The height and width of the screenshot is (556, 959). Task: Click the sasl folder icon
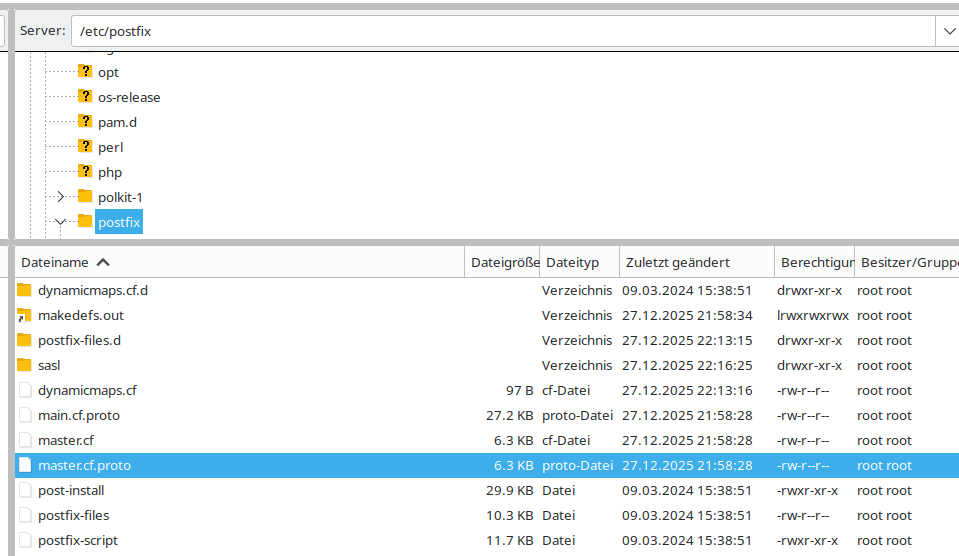[x=25, y=366]
